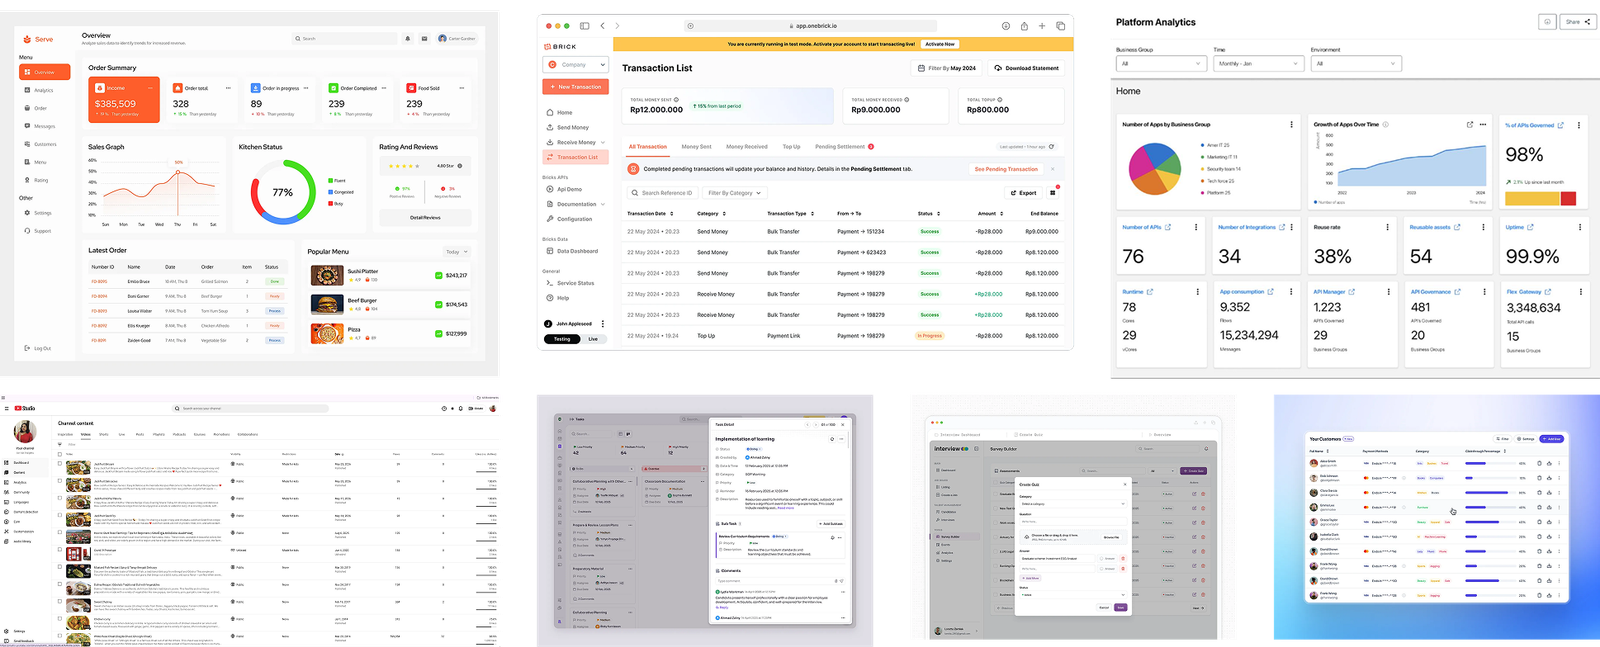1600x647 pixels.
Task: Open the Income card three-dot menu
Action: [151, 88]
